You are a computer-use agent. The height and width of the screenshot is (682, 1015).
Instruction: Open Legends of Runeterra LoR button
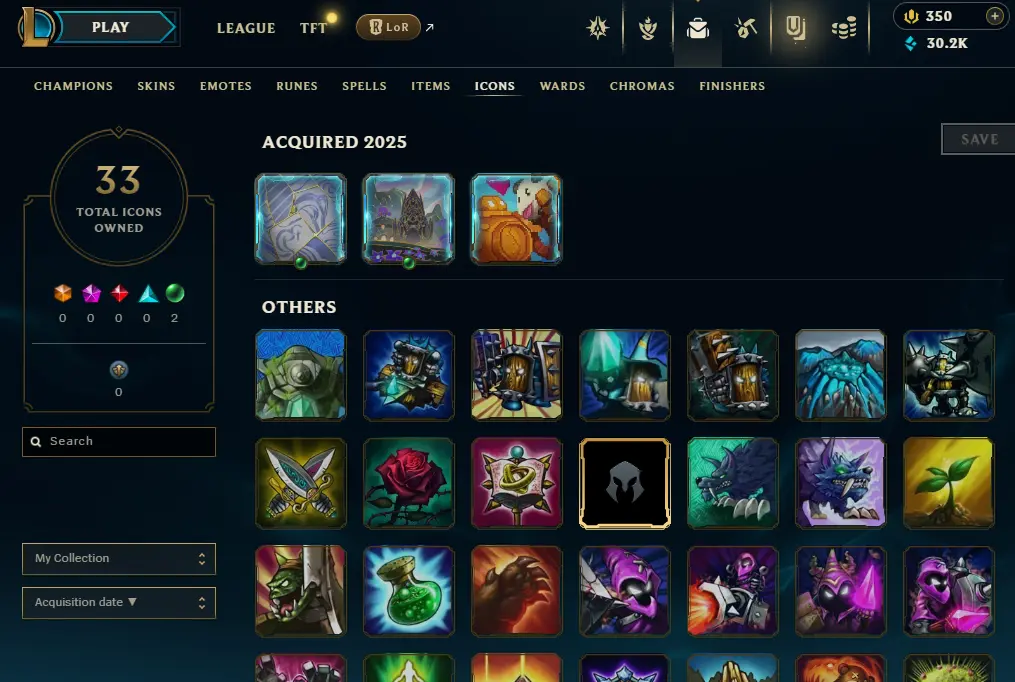pos(388,27)
